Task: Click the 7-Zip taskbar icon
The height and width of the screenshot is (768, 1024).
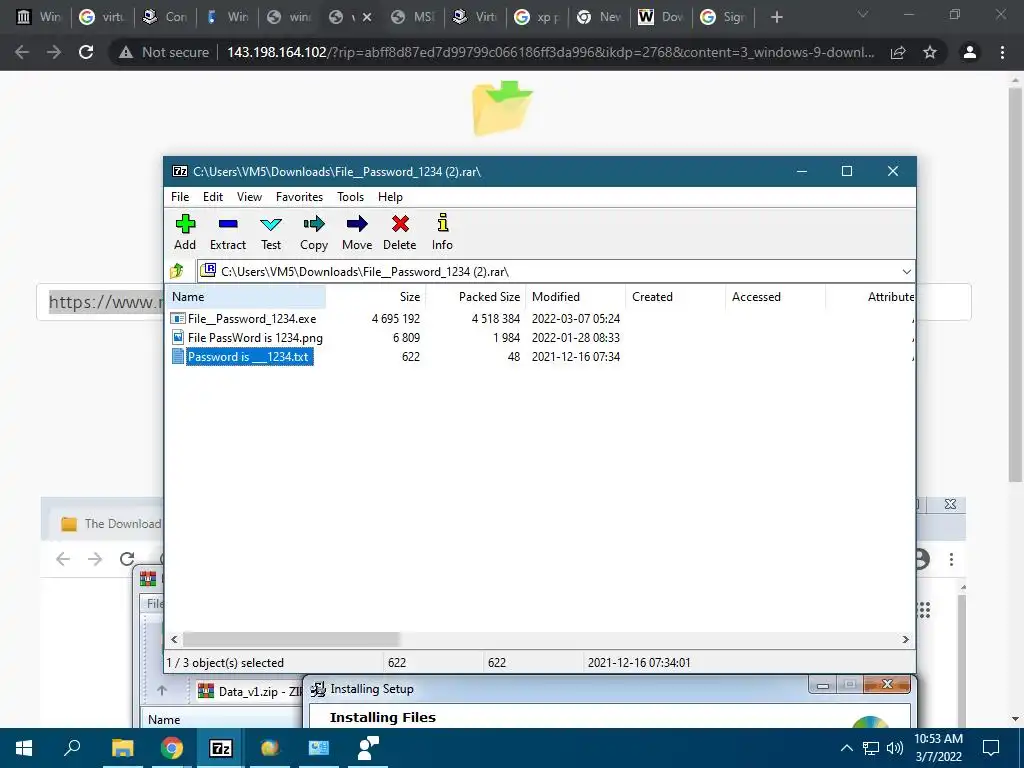Action: tap(221, 748)
